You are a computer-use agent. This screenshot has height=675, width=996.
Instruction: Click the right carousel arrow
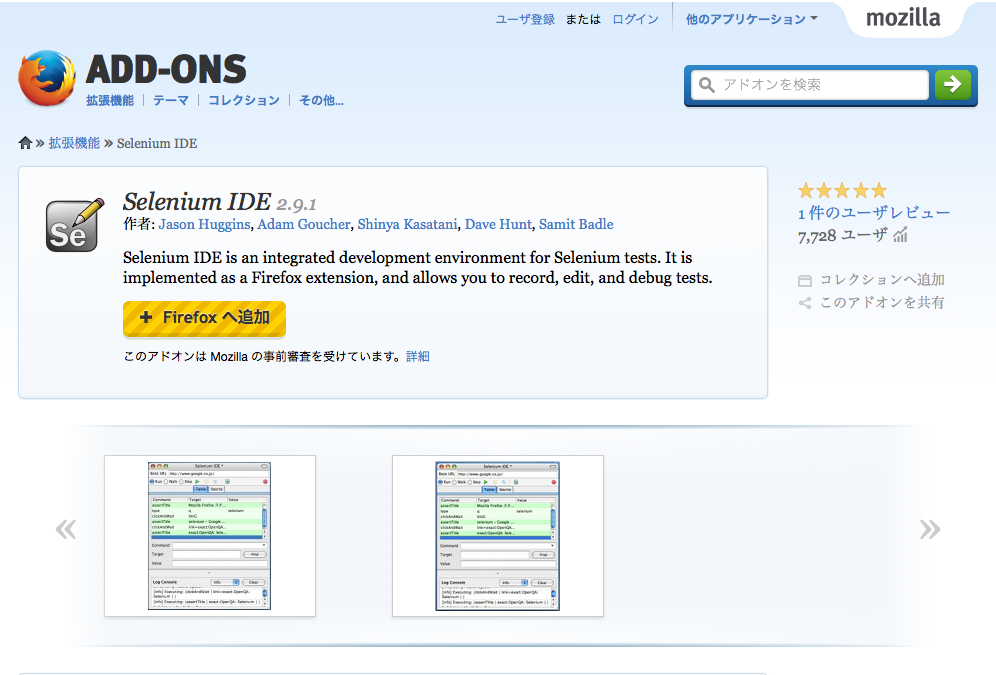(930, 529)
